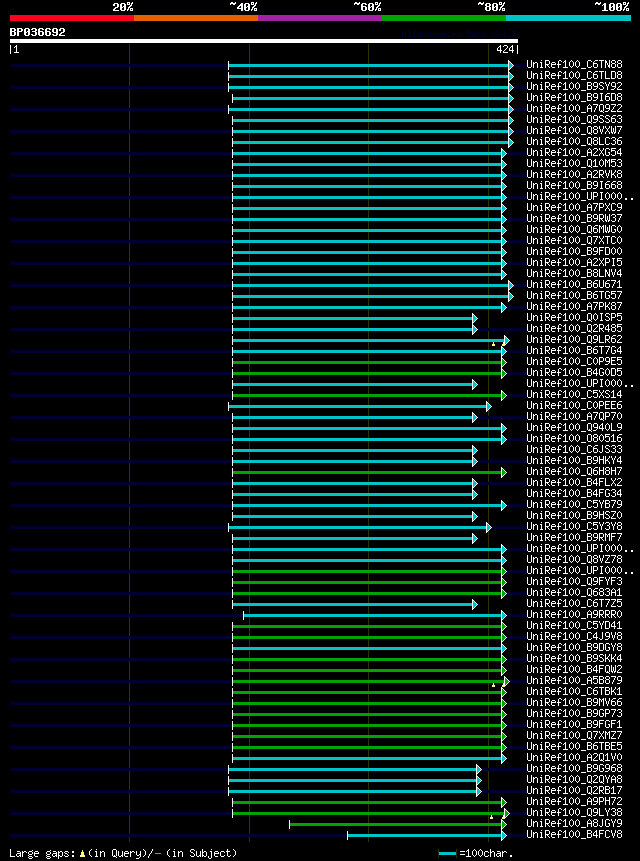This screenshot has width=640, height=861.
Task: Click the short green alignment bar of UniRef100_A8JGY9
Action: point(398,824)
